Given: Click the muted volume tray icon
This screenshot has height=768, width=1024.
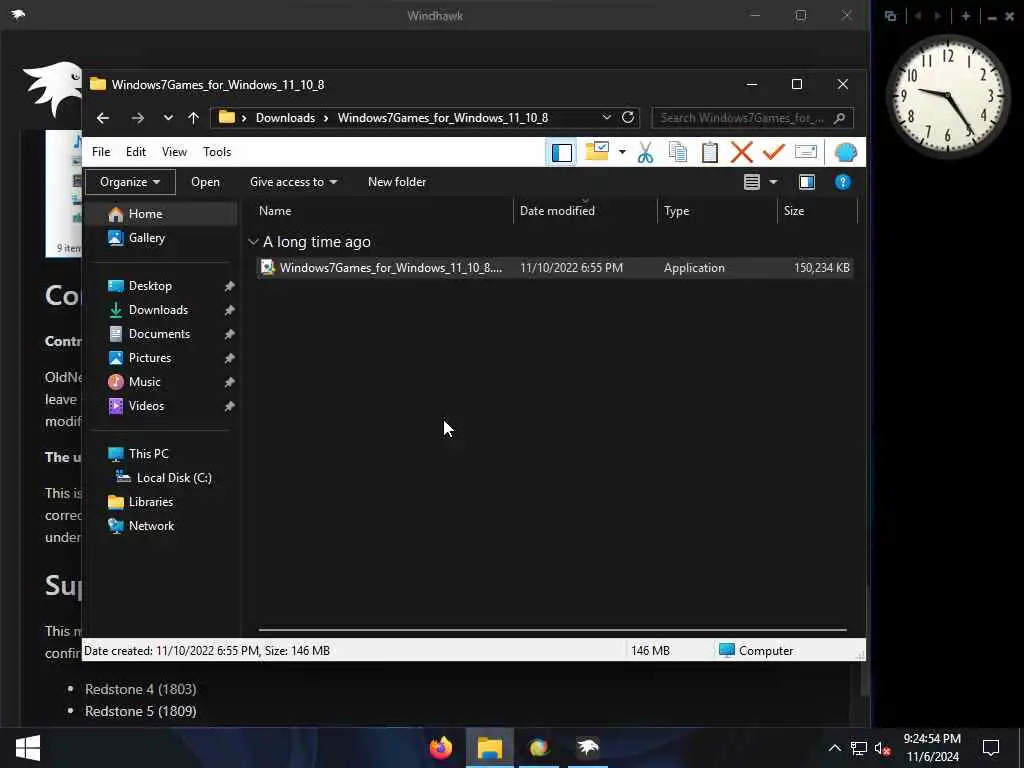Looking at the screenshot, I should coord(883,749).
